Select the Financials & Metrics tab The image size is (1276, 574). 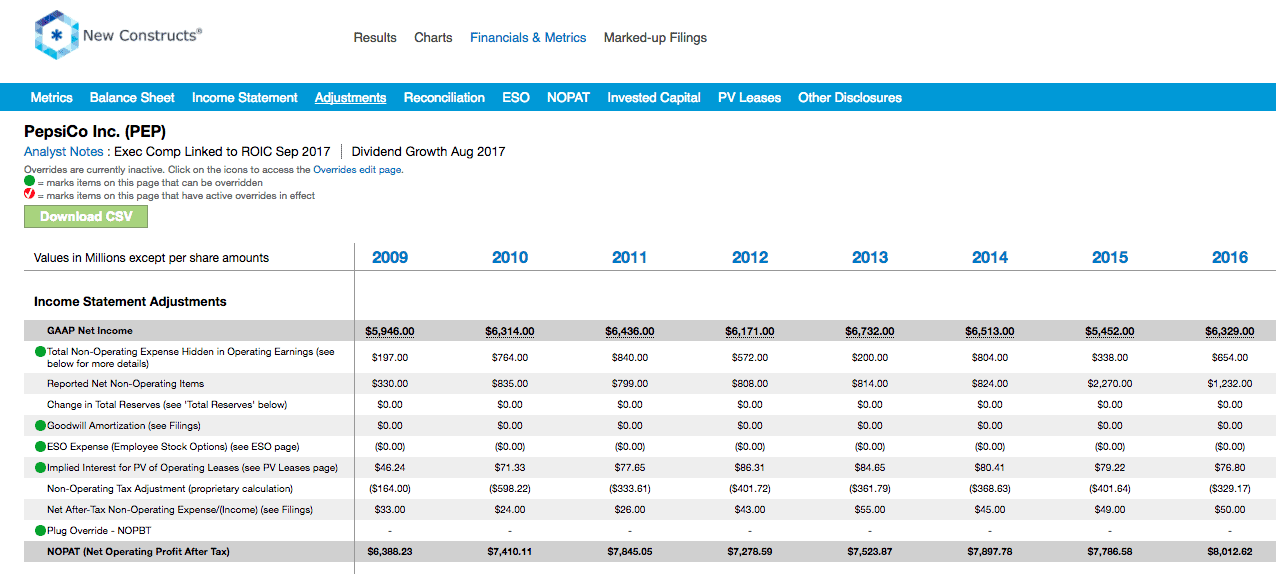(x=528, y=37)
